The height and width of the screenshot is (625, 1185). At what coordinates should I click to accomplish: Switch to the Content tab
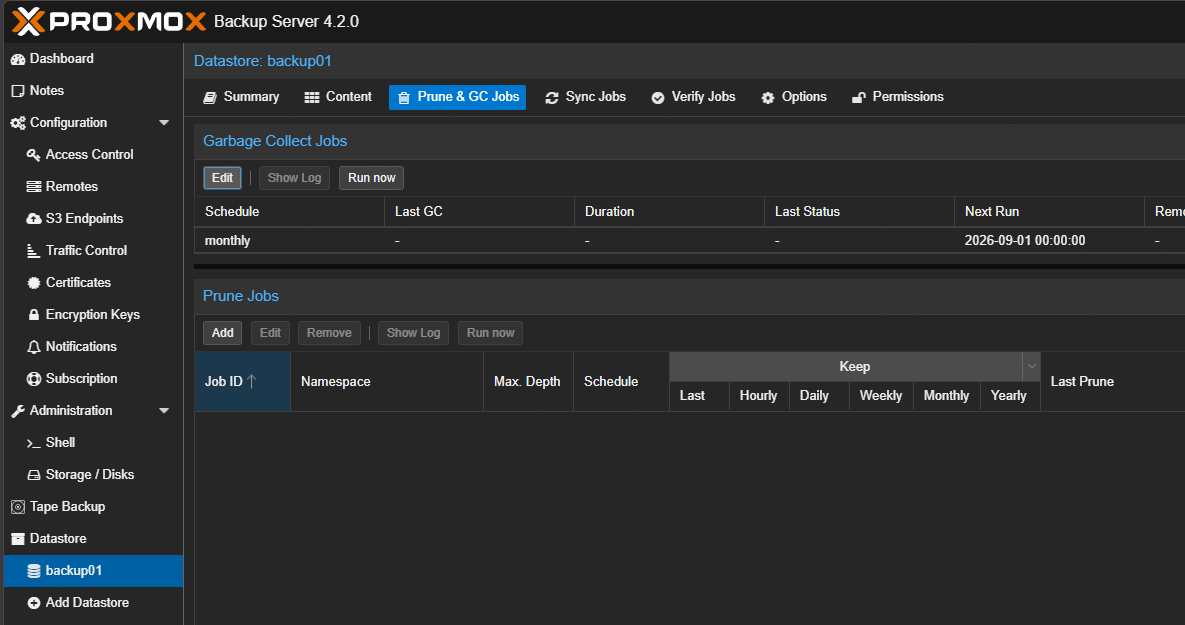[338, 97]
